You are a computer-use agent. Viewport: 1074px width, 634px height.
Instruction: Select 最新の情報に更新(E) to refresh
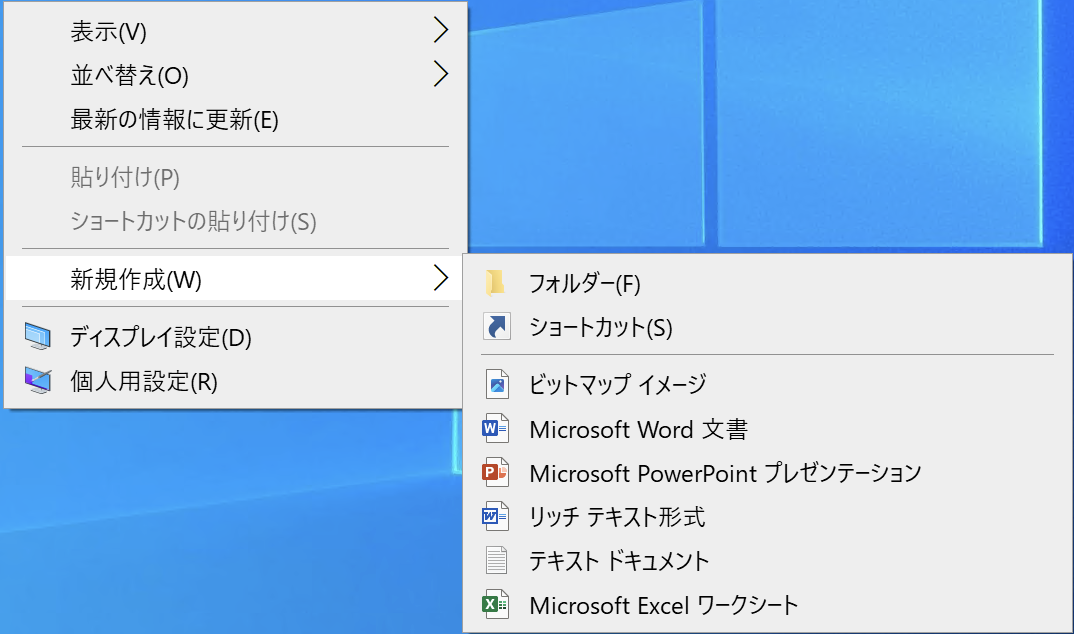174,121
